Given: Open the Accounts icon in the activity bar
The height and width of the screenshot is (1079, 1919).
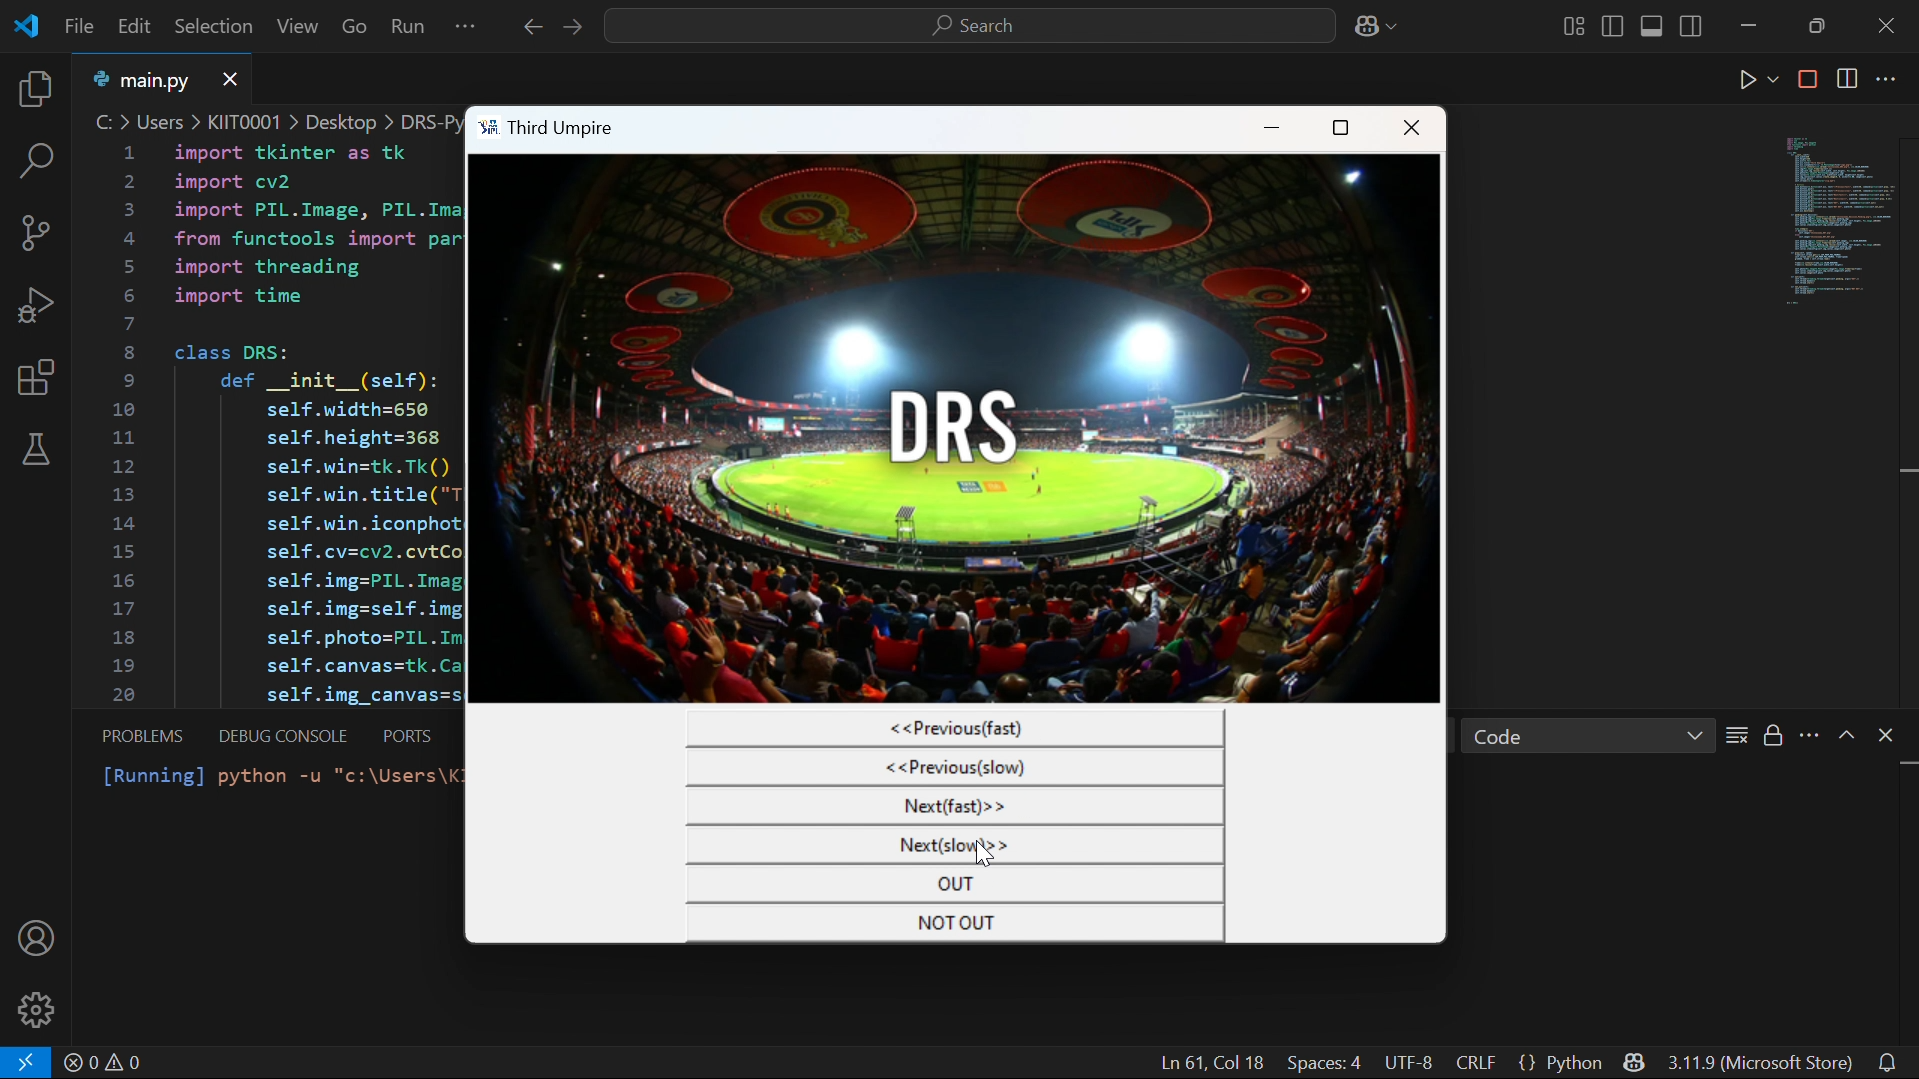Looking at the screenshot, I should (35, 938).
